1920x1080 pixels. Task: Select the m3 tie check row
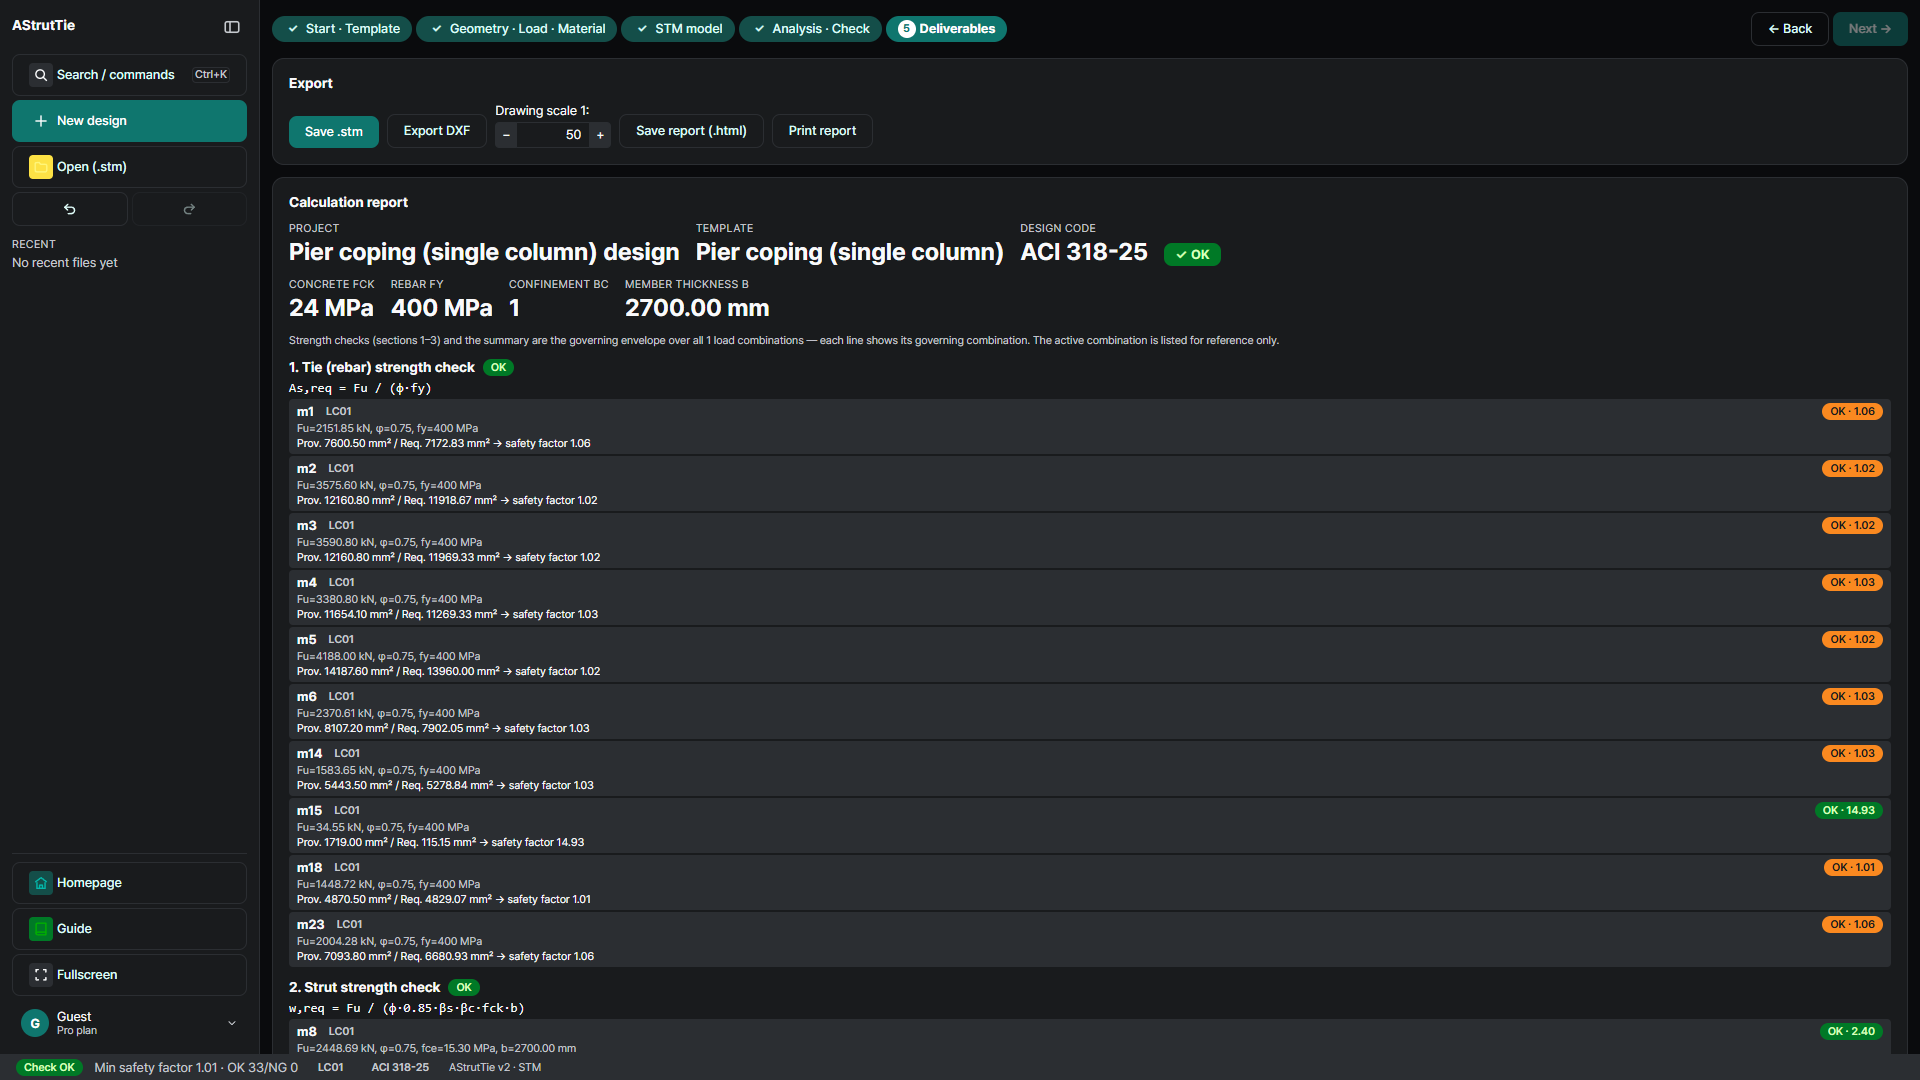(x=1089, y=541)
